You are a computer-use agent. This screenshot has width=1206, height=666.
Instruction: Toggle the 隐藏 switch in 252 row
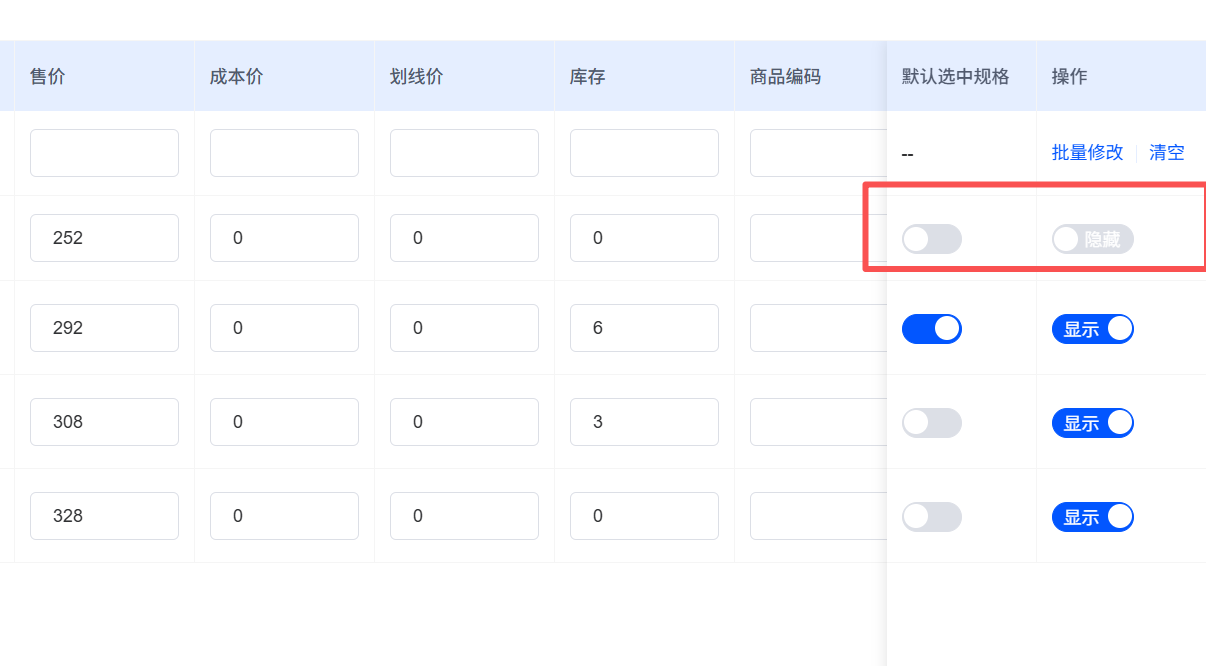pyautogui.click(x=1092, y=239)
